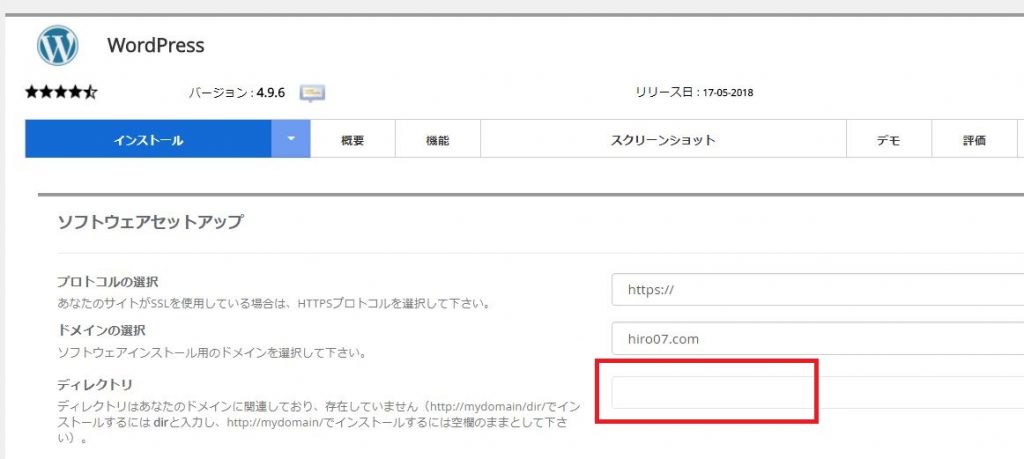The width and height of the screenshot is (1024, 459).
Task: Open the https:// protocol dropdown
Action: coord(818,290)
